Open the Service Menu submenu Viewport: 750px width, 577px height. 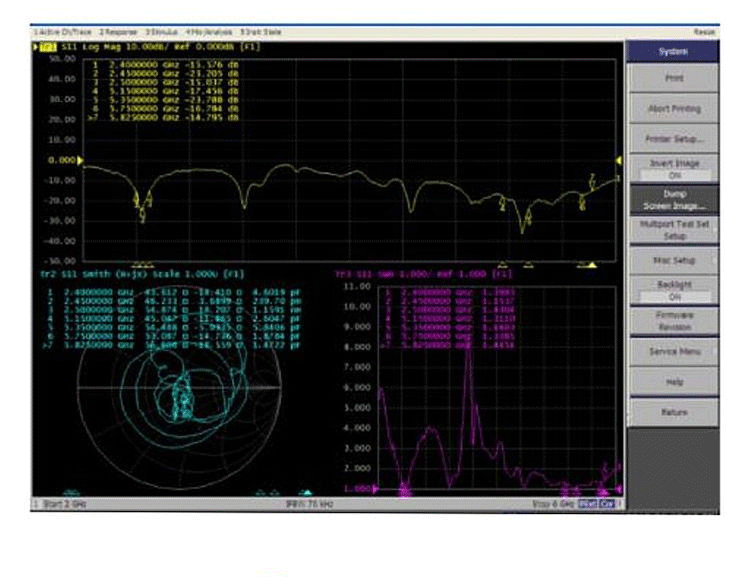coord(672,352)
